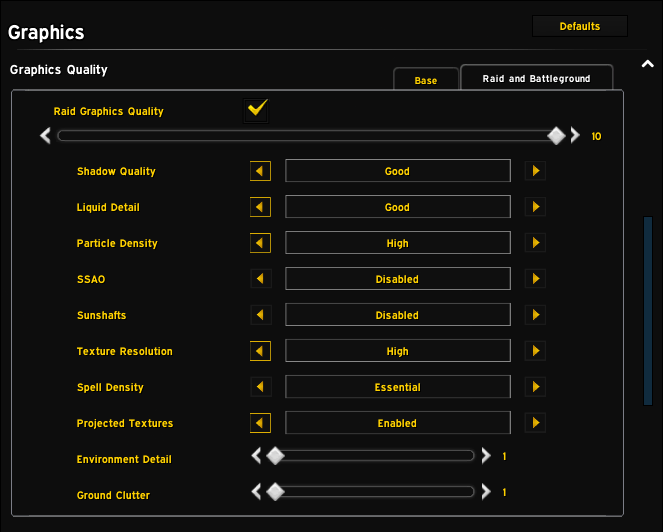Image resolution: width=663 pixels, height=532 pixels.
Task: Click the Ground Clutter slider handle
Action: [x=275, y=492]
